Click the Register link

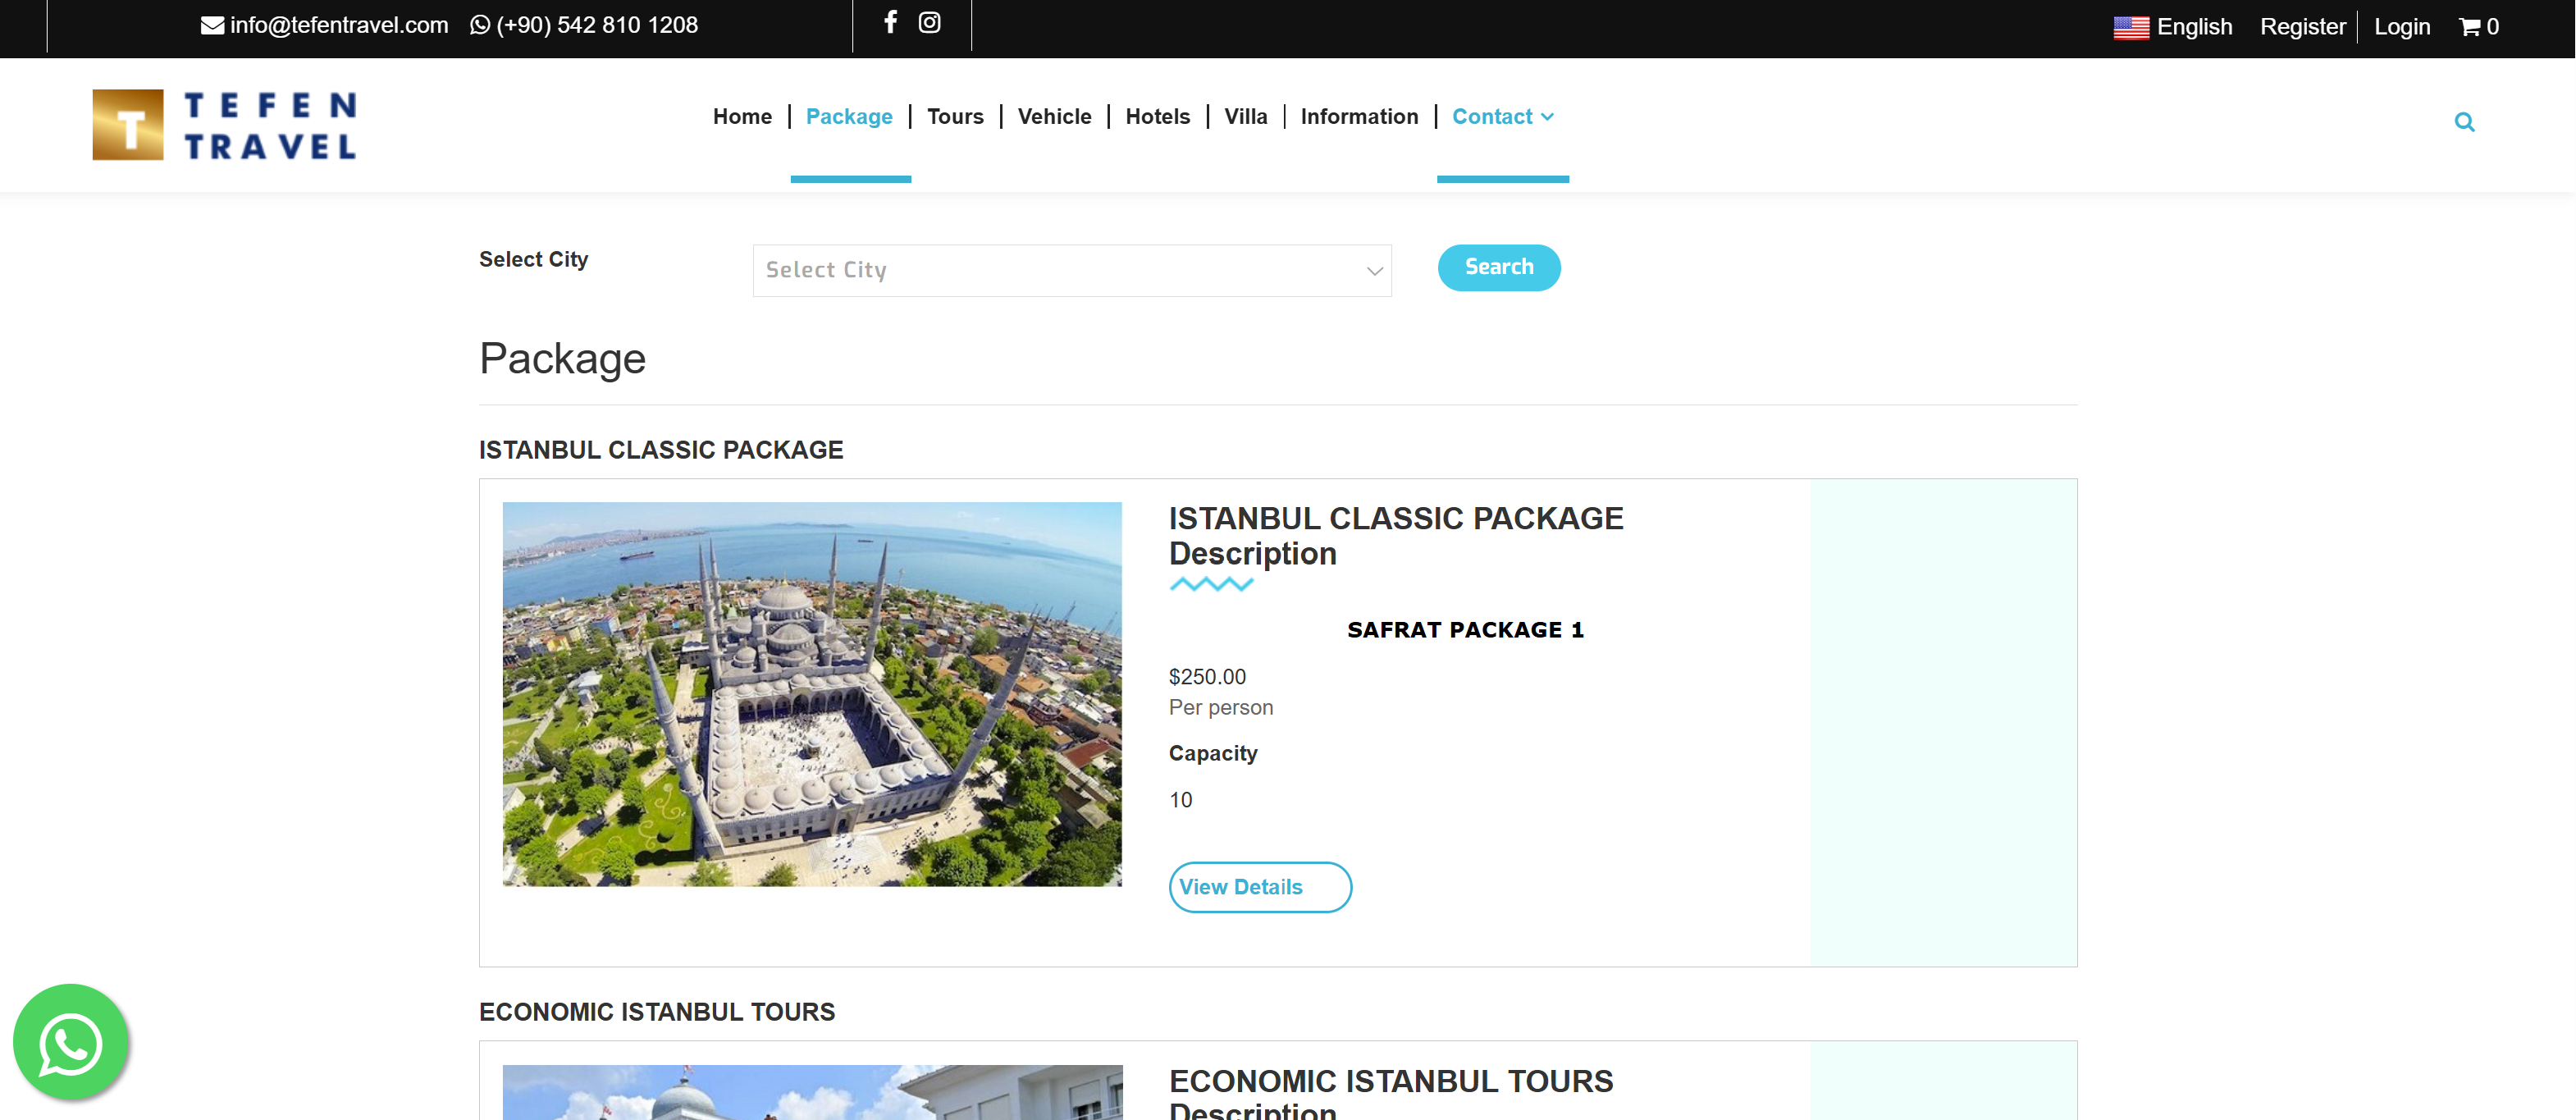(x=2302, y=27)
